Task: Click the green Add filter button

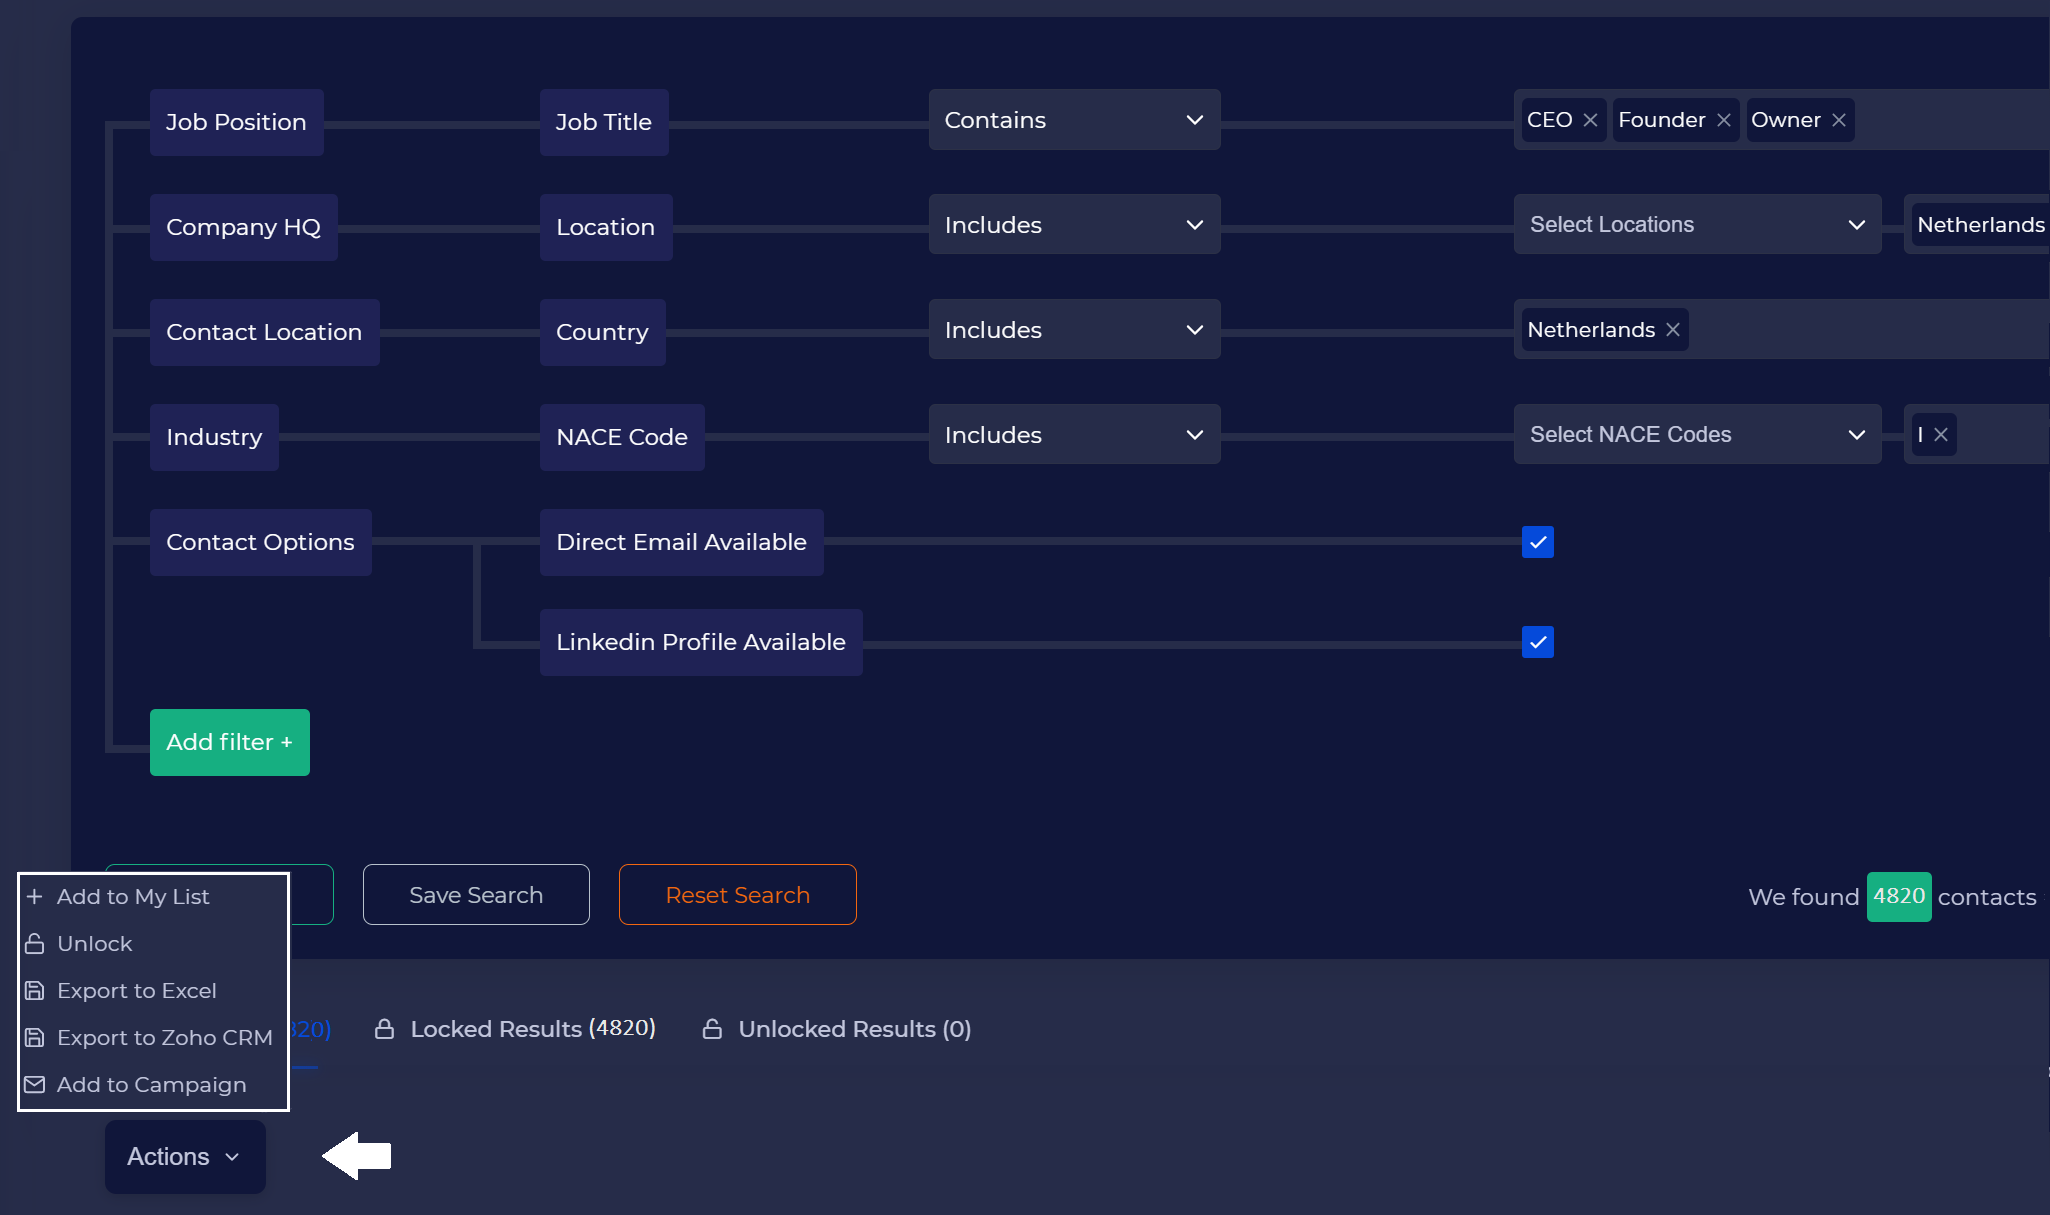Action: (230, 742)
